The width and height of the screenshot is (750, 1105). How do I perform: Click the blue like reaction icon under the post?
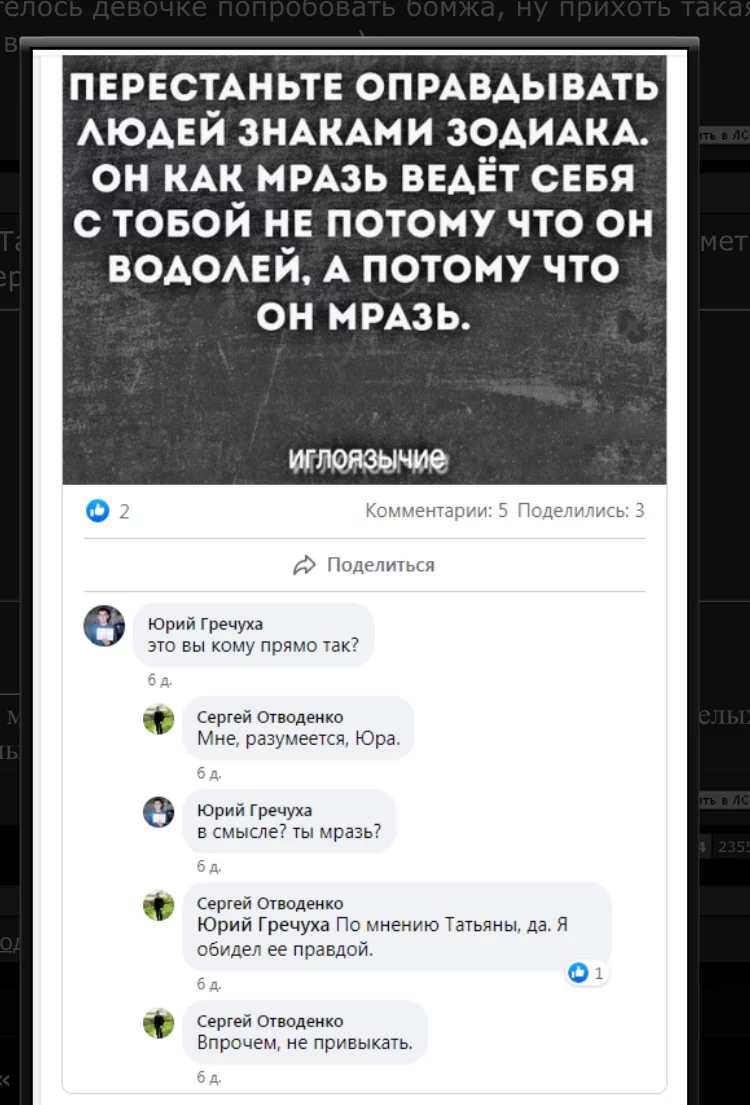[x=95, y=511]
